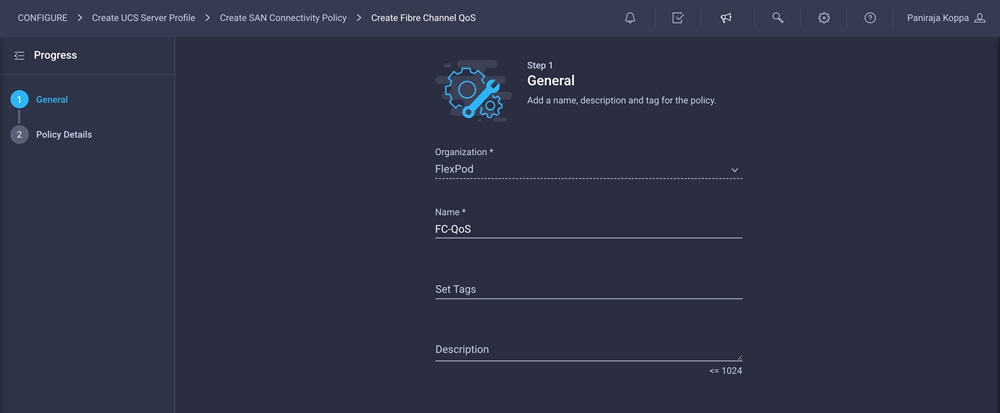1000x413 pixels.
Task: Open the settings gear icon
Action: tap(824, 18)
